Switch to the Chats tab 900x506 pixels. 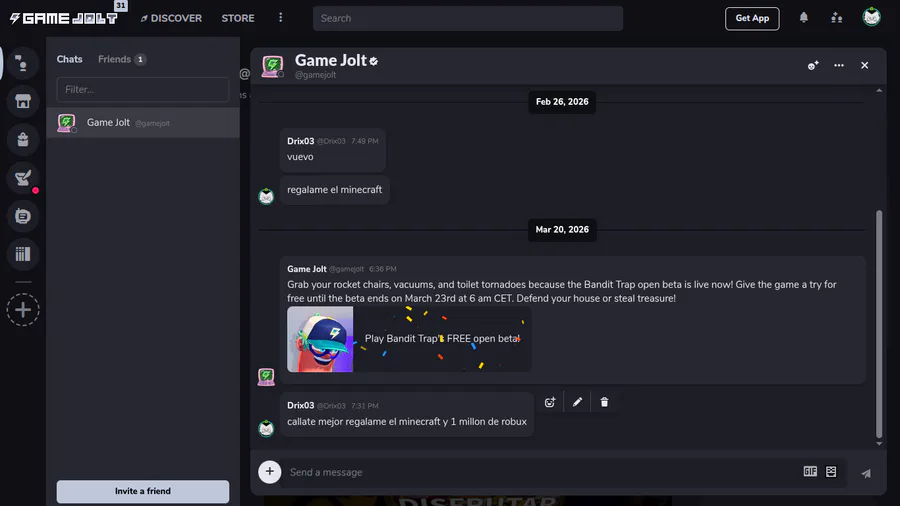69,59
